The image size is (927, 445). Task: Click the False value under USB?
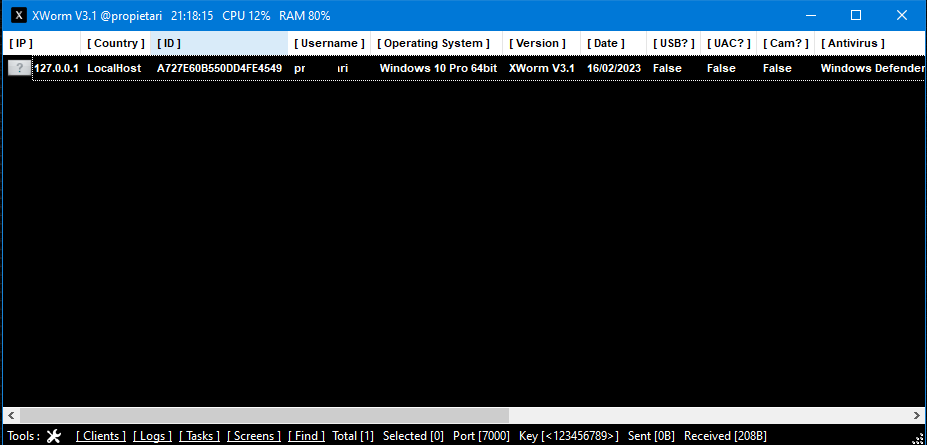pos(667,69)
